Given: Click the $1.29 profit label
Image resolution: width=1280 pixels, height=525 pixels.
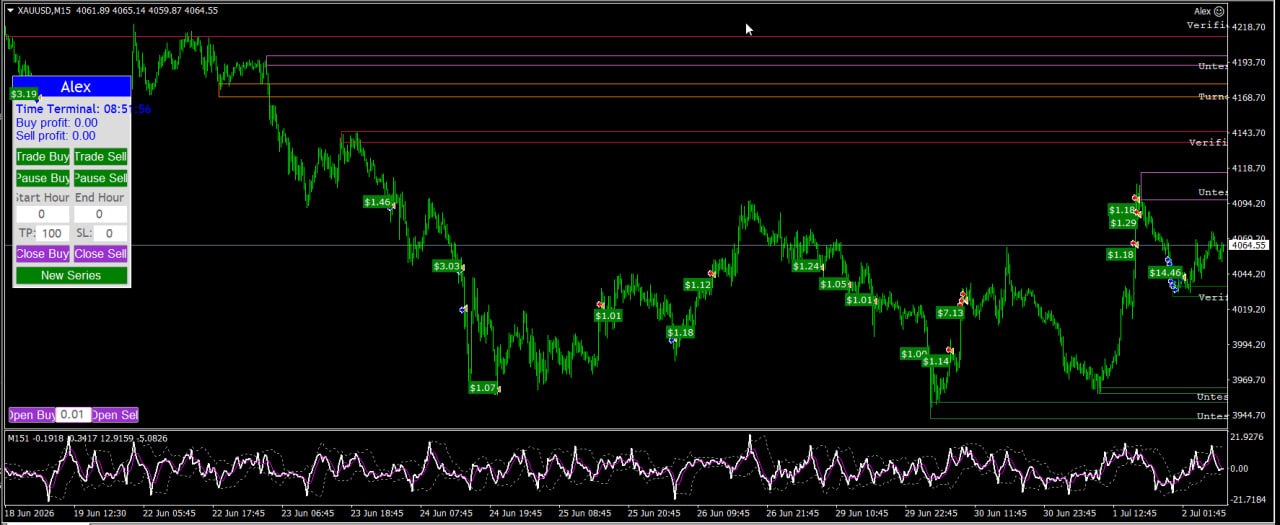Looking at the screenshot, I should [x=1123, y=223].
